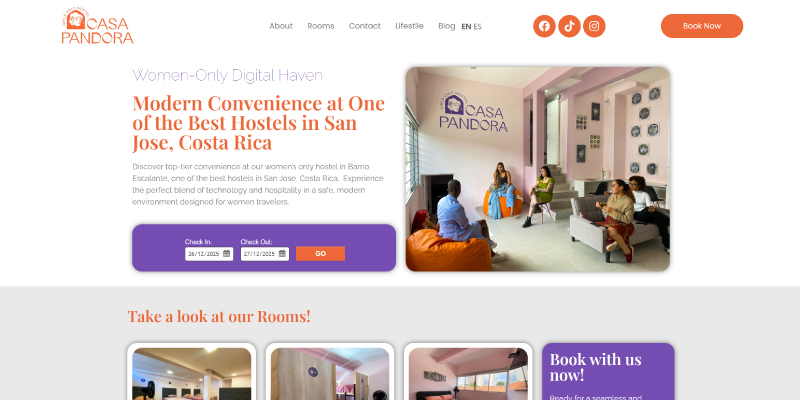Visit the Blog page
Viewport: 800px width, 400px height.
pyautogui.click(x=446, y=26)
